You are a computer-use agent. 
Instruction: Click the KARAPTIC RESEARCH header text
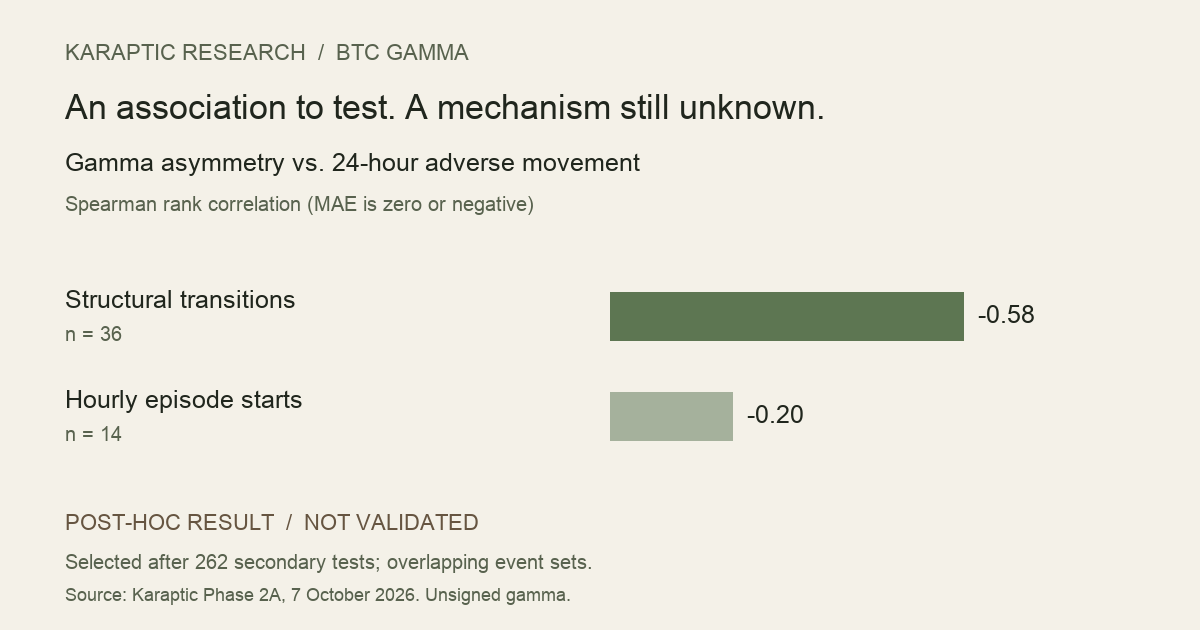185,53
